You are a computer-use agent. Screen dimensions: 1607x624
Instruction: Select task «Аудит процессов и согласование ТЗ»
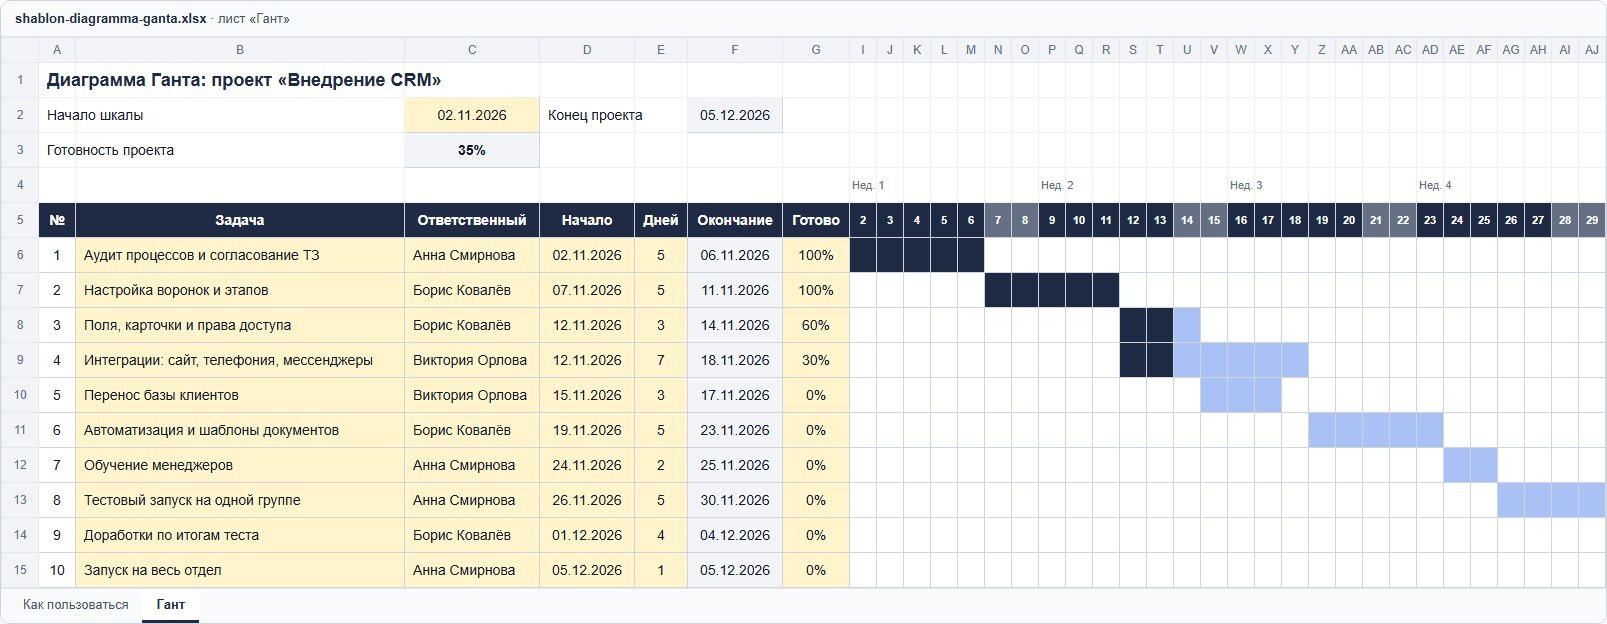click(240, 255)
